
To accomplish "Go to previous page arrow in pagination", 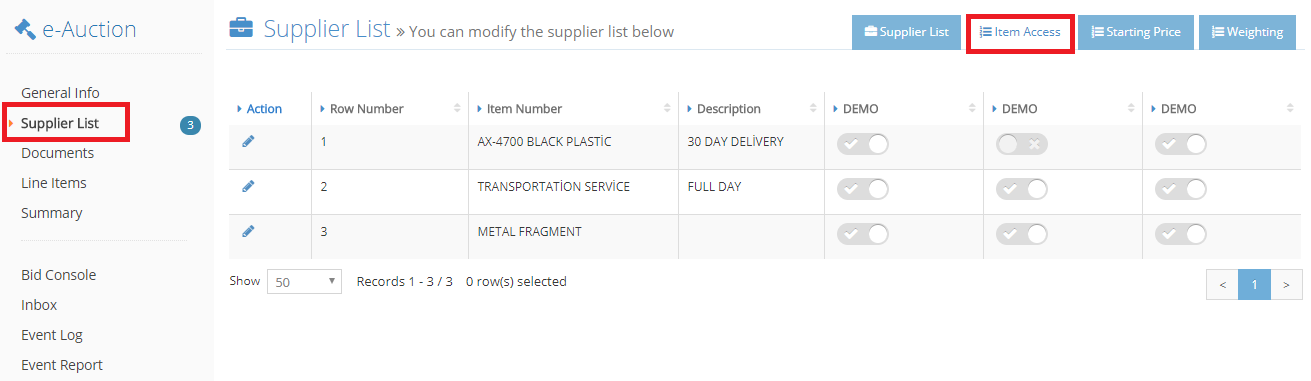I will (1222, 285).
